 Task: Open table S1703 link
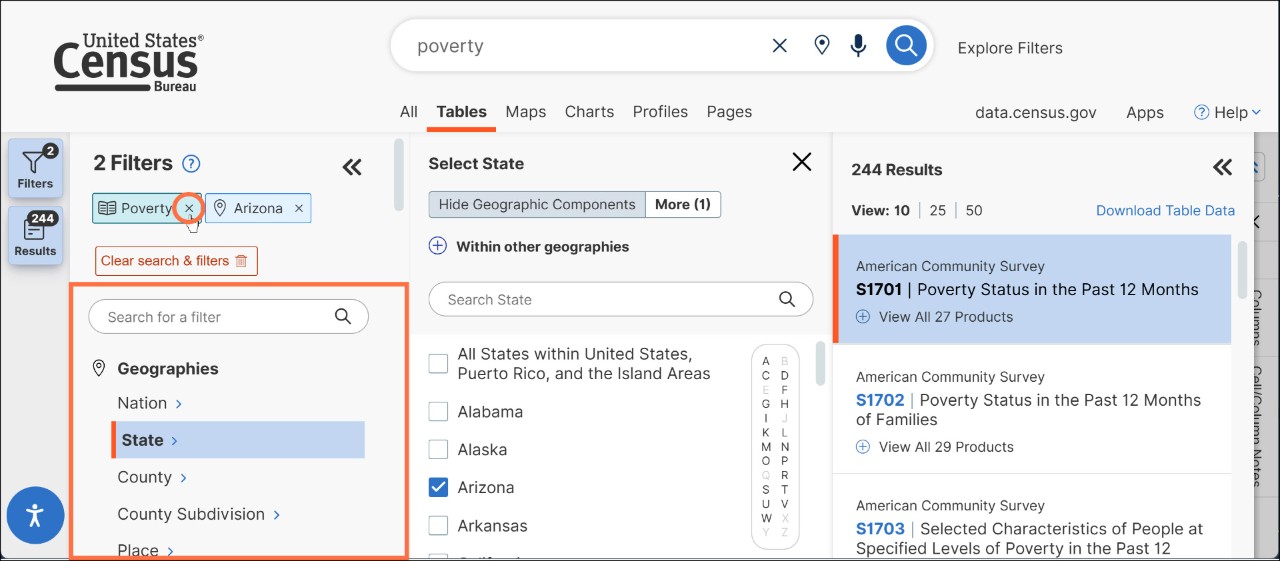coord(880,528)
